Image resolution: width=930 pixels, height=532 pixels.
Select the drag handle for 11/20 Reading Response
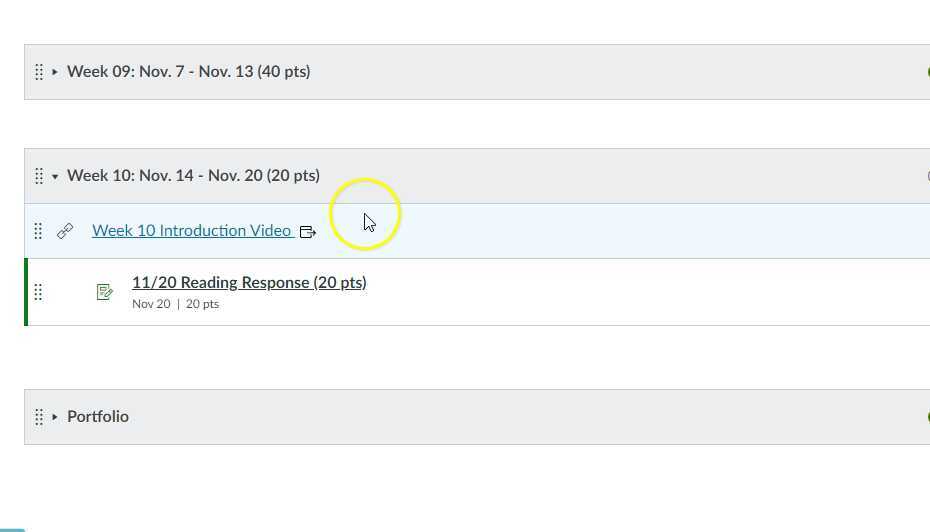pos(38,292)
